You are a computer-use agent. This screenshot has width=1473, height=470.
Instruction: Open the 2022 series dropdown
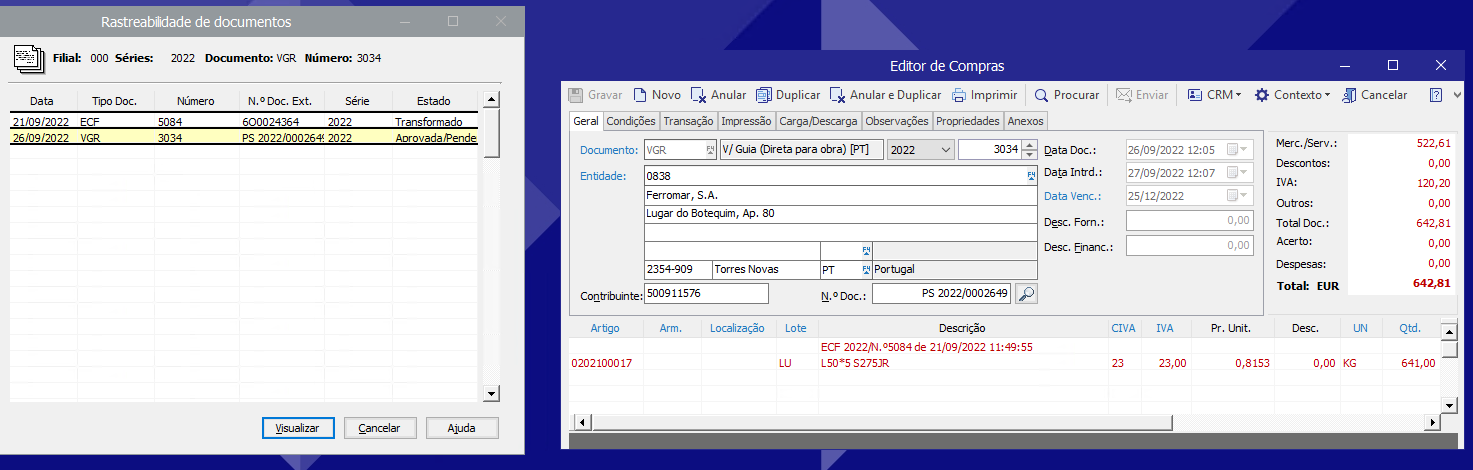[946, 150]
